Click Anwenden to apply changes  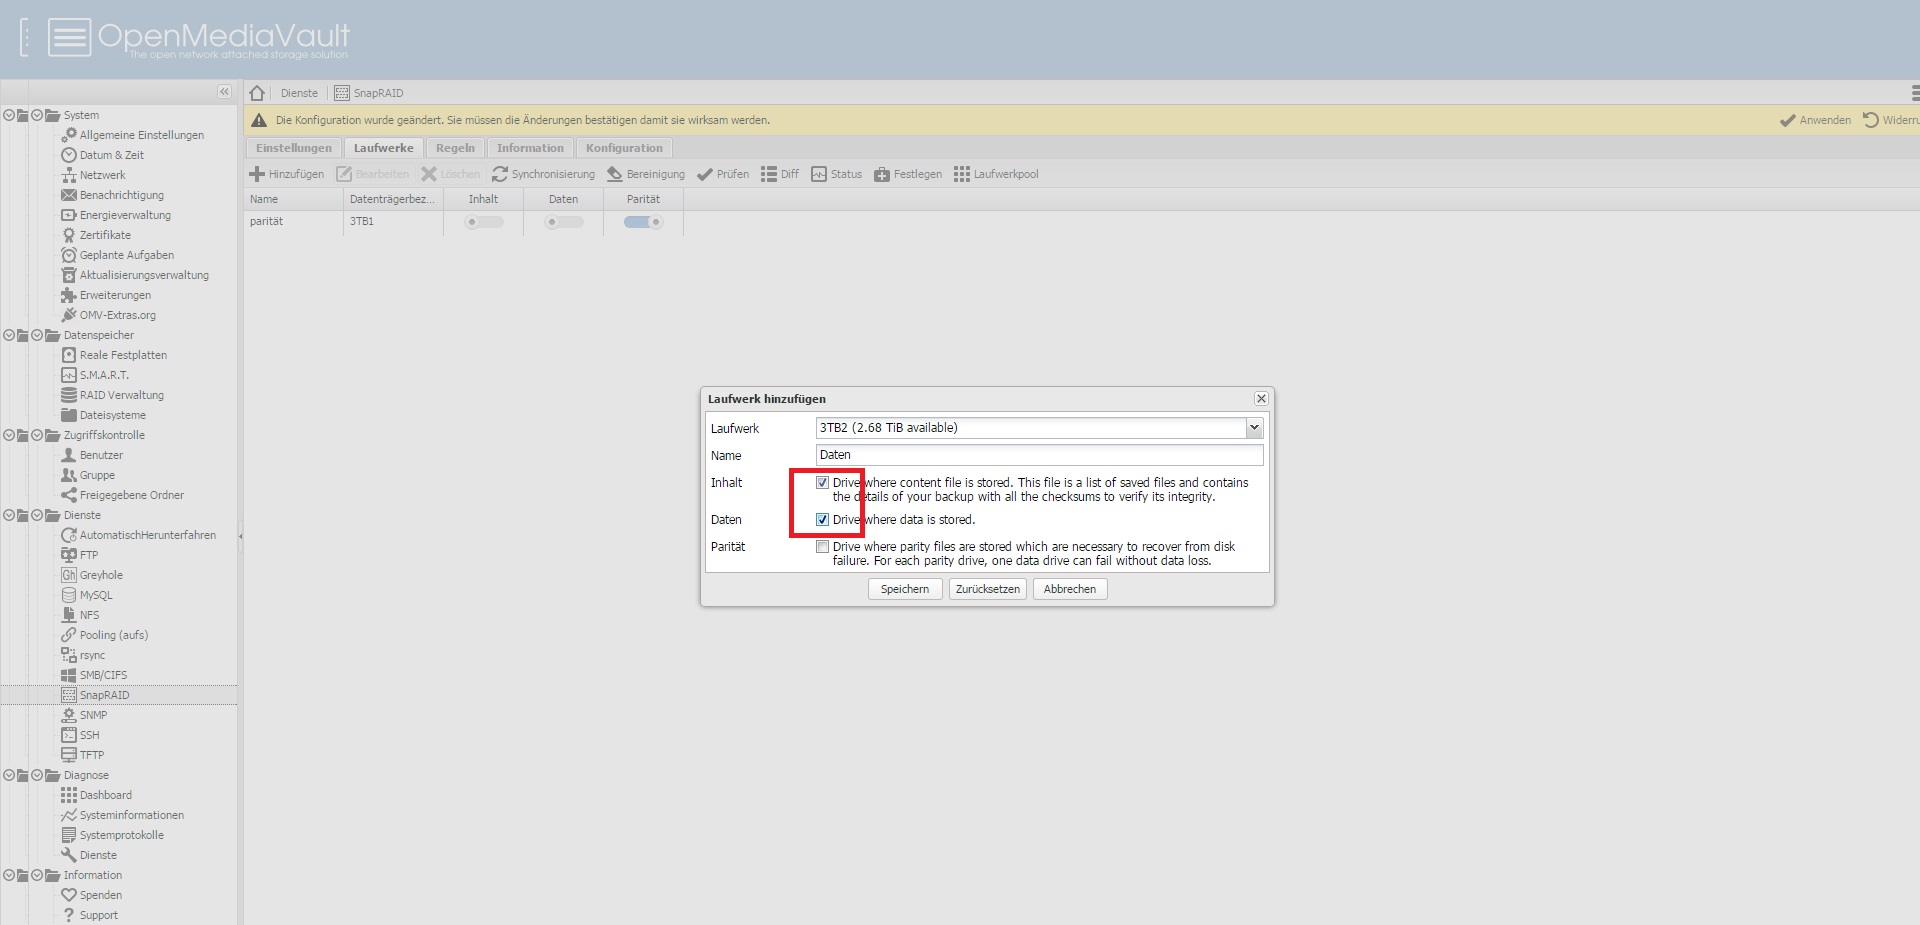(1815, 120)
